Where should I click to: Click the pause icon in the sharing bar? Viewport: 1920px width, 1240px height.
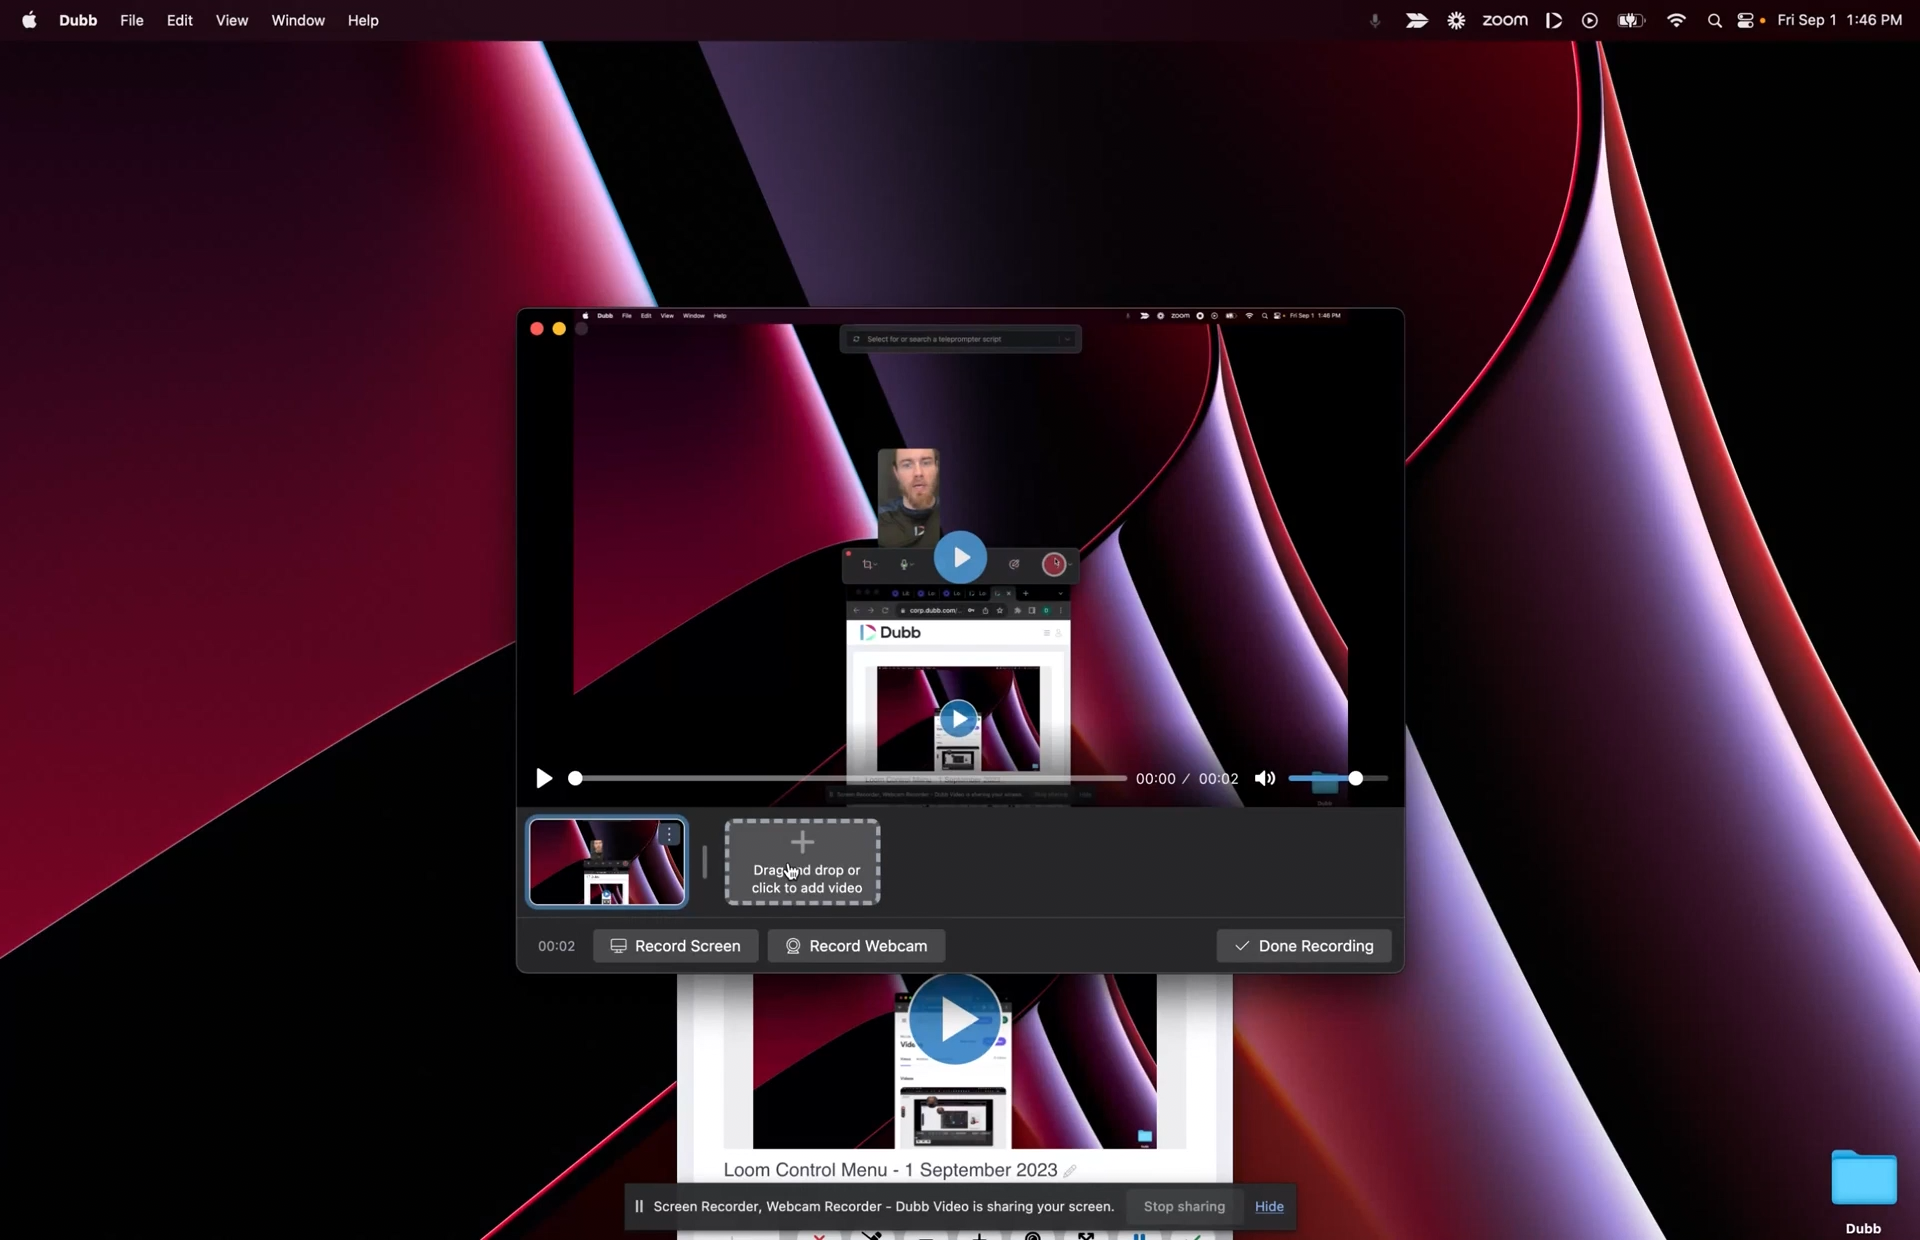coord(639,1206)
